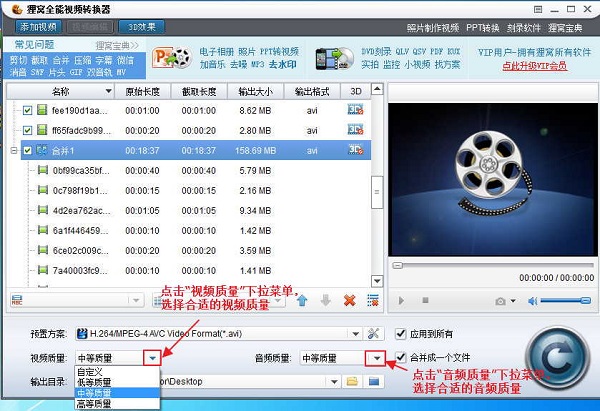
Task: Toggle the 应用到所有 checkbox
Action: tap(400, 334)
